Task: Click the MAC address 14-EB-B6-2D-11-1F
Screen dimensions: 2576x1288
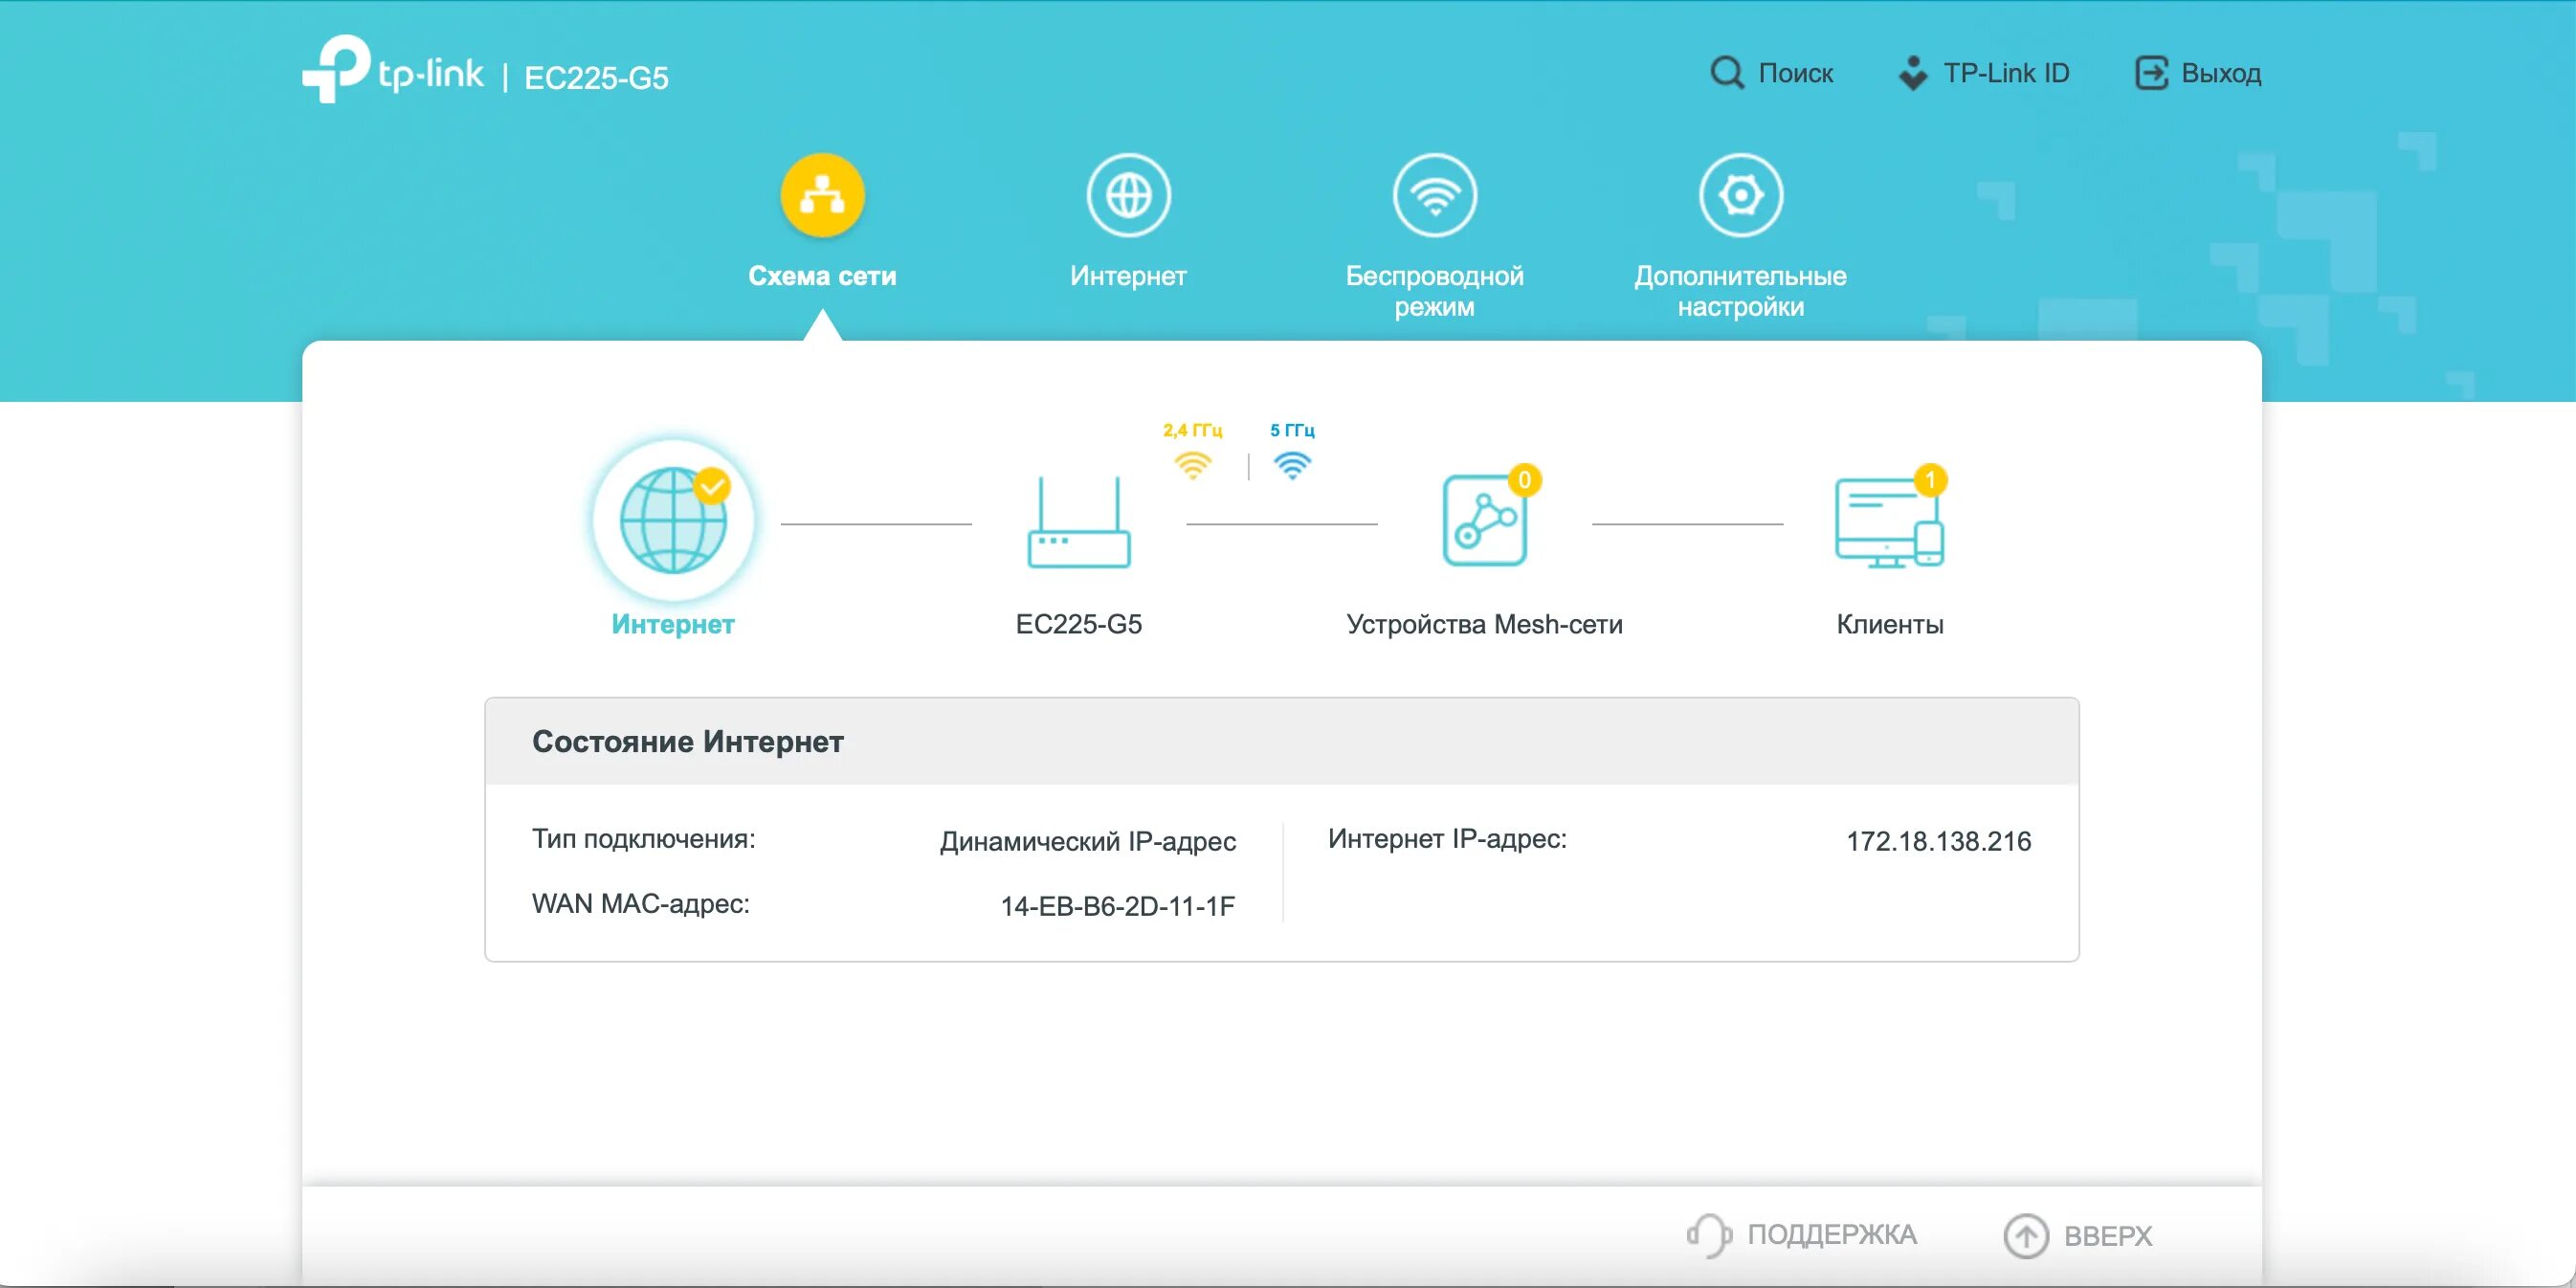Action: (1117, 906)
